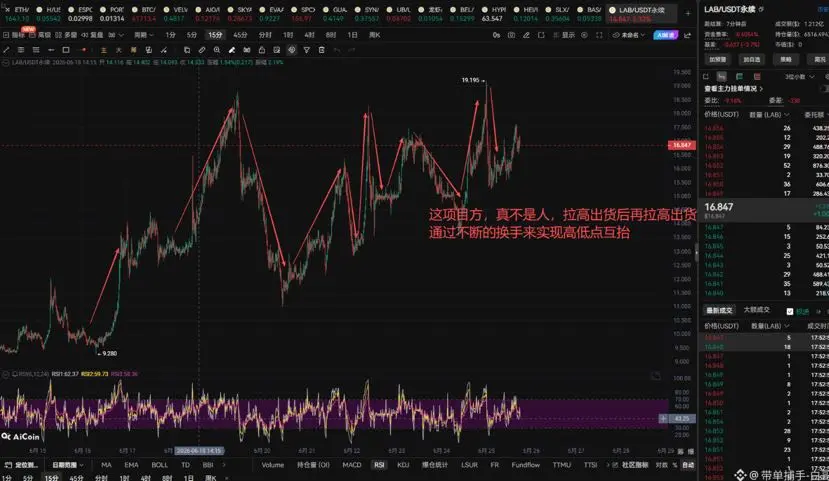The height and width of the screenshot is (481, 829).
Task: Check the box in the trades panel header
Action: pyautogui.click(x=789, y=311)
